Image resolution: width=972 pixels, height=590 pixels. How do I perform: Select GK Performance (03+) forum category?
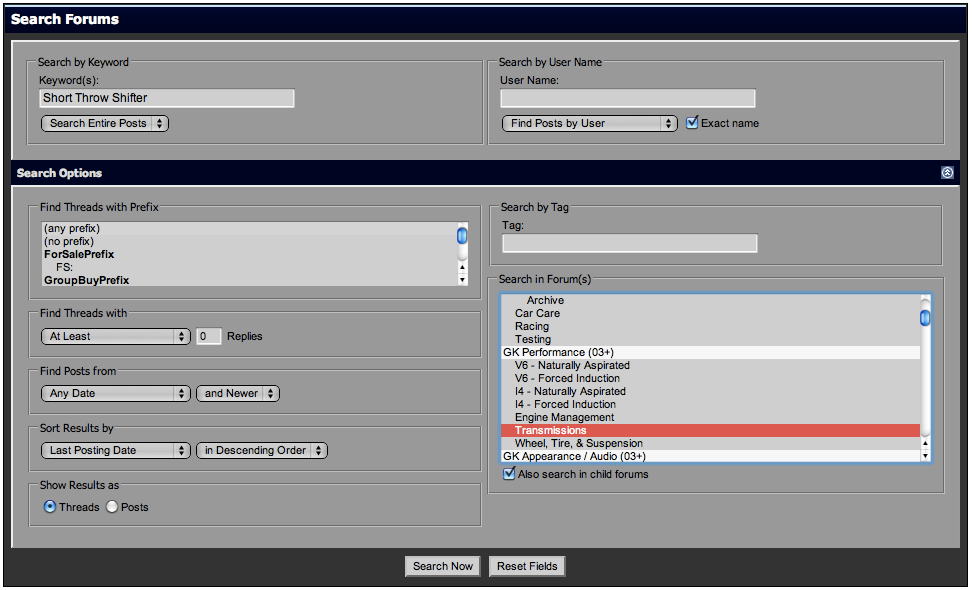tap(710, 353)
